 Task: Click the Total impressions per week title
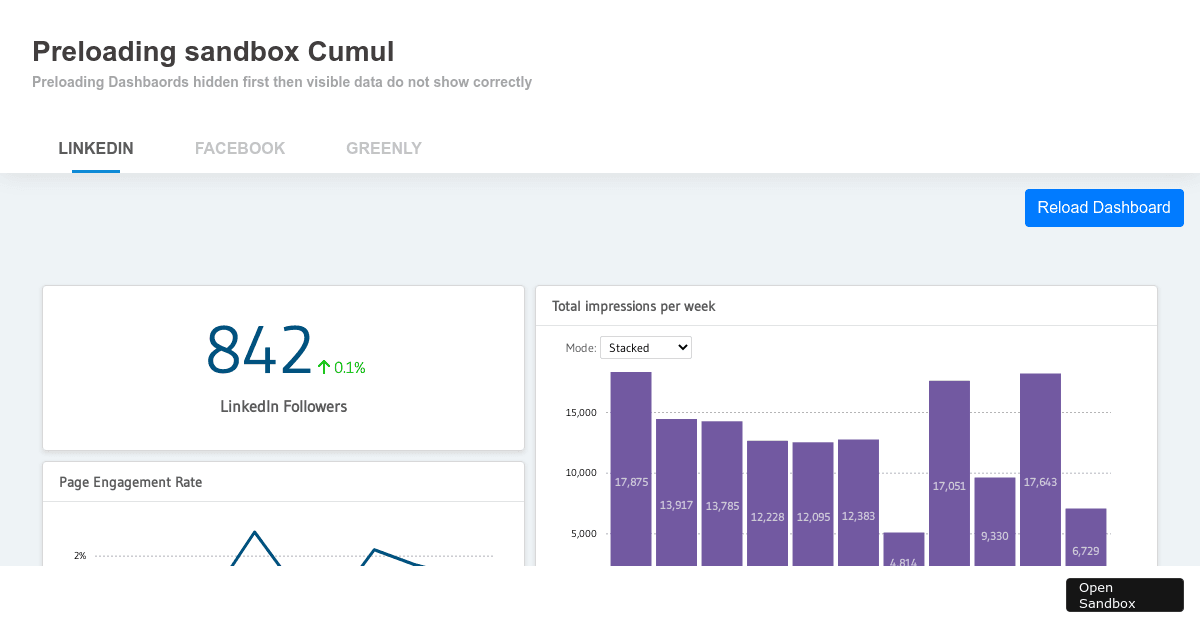point(633,306)
